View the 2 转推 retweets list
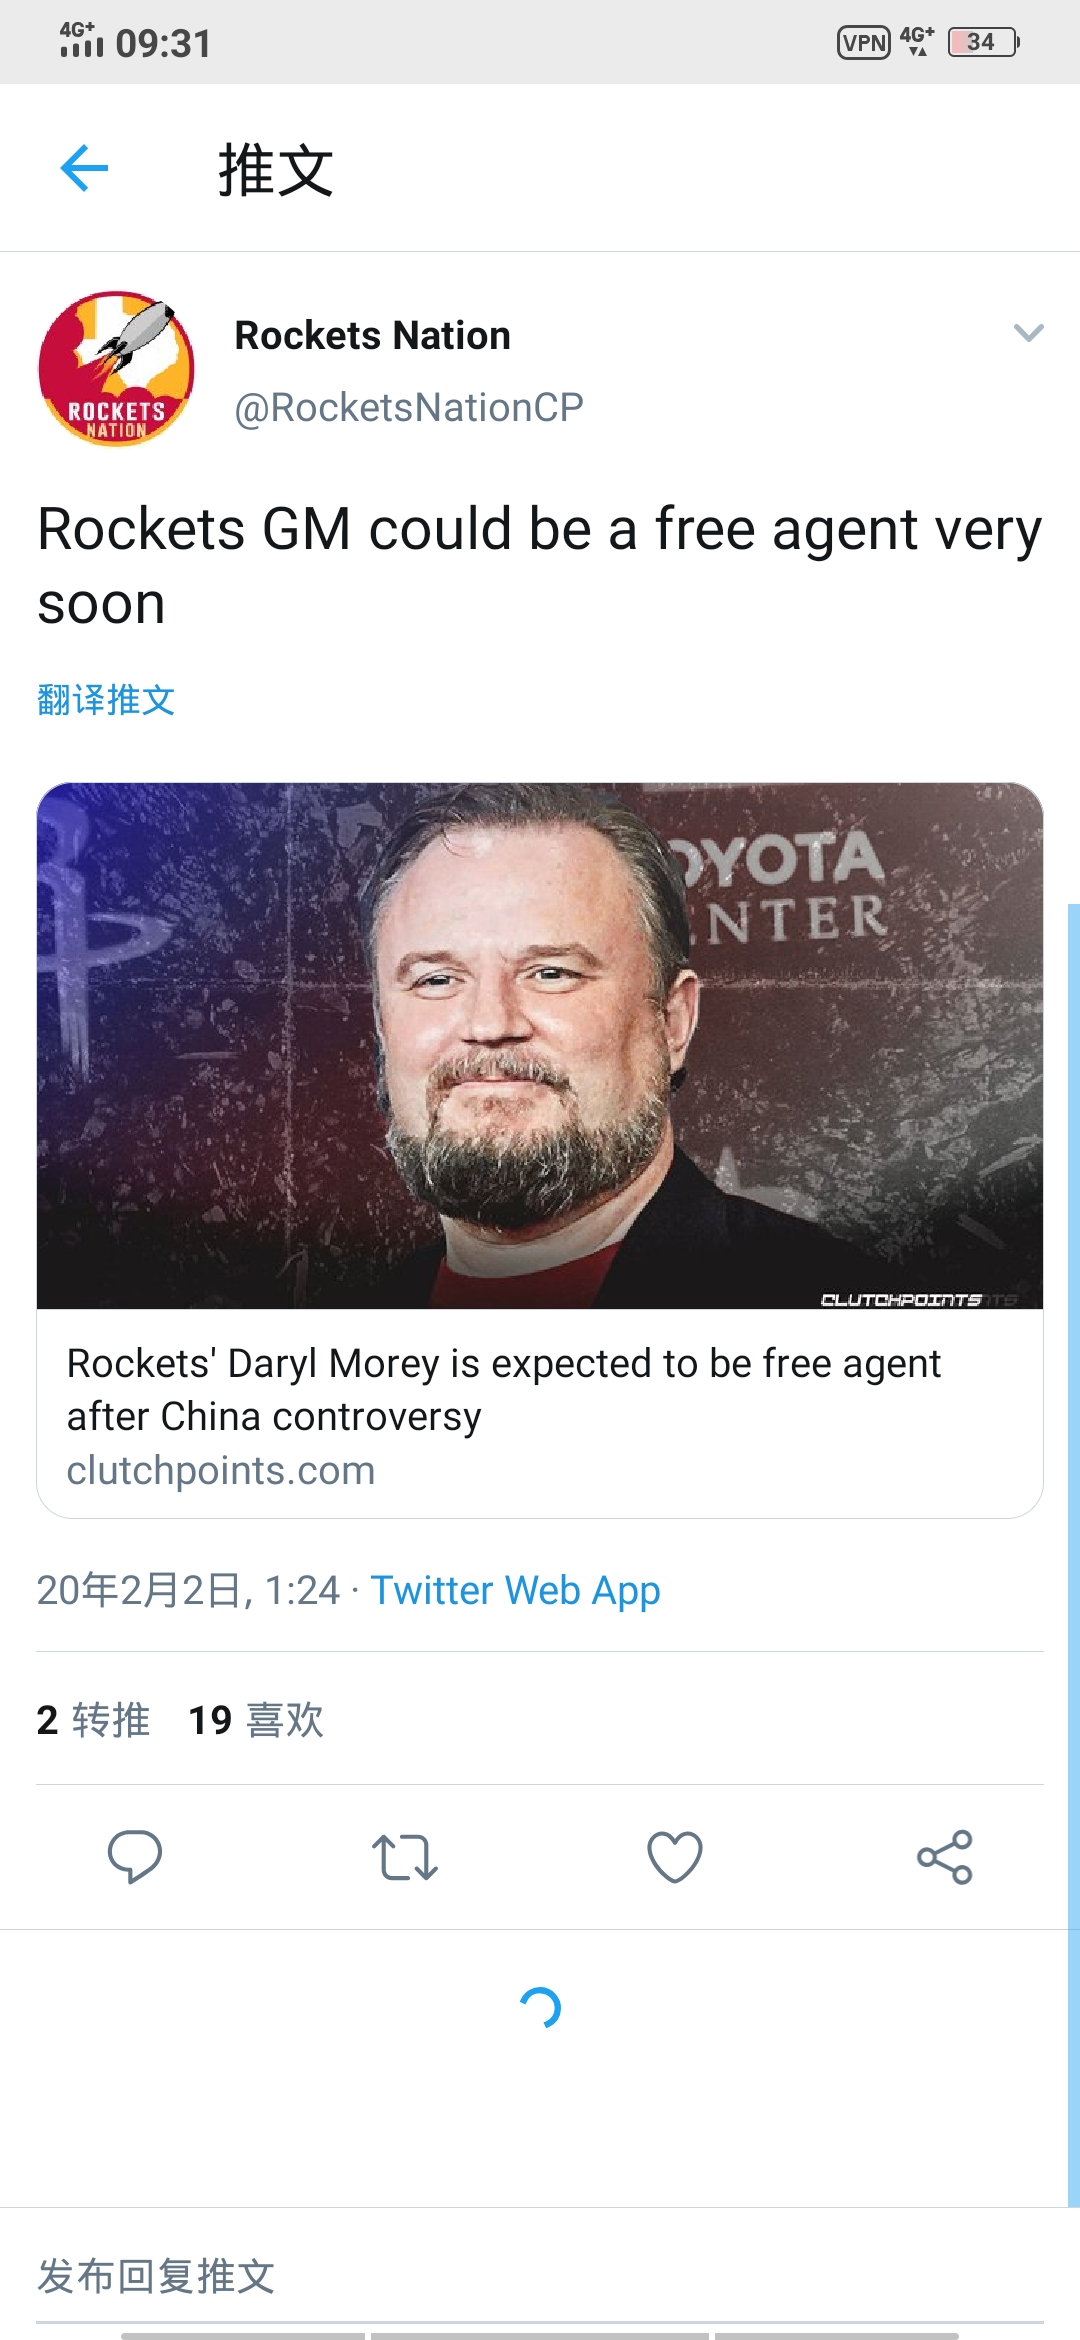Screen dimensions: 1080x2340 (93, 1720)
